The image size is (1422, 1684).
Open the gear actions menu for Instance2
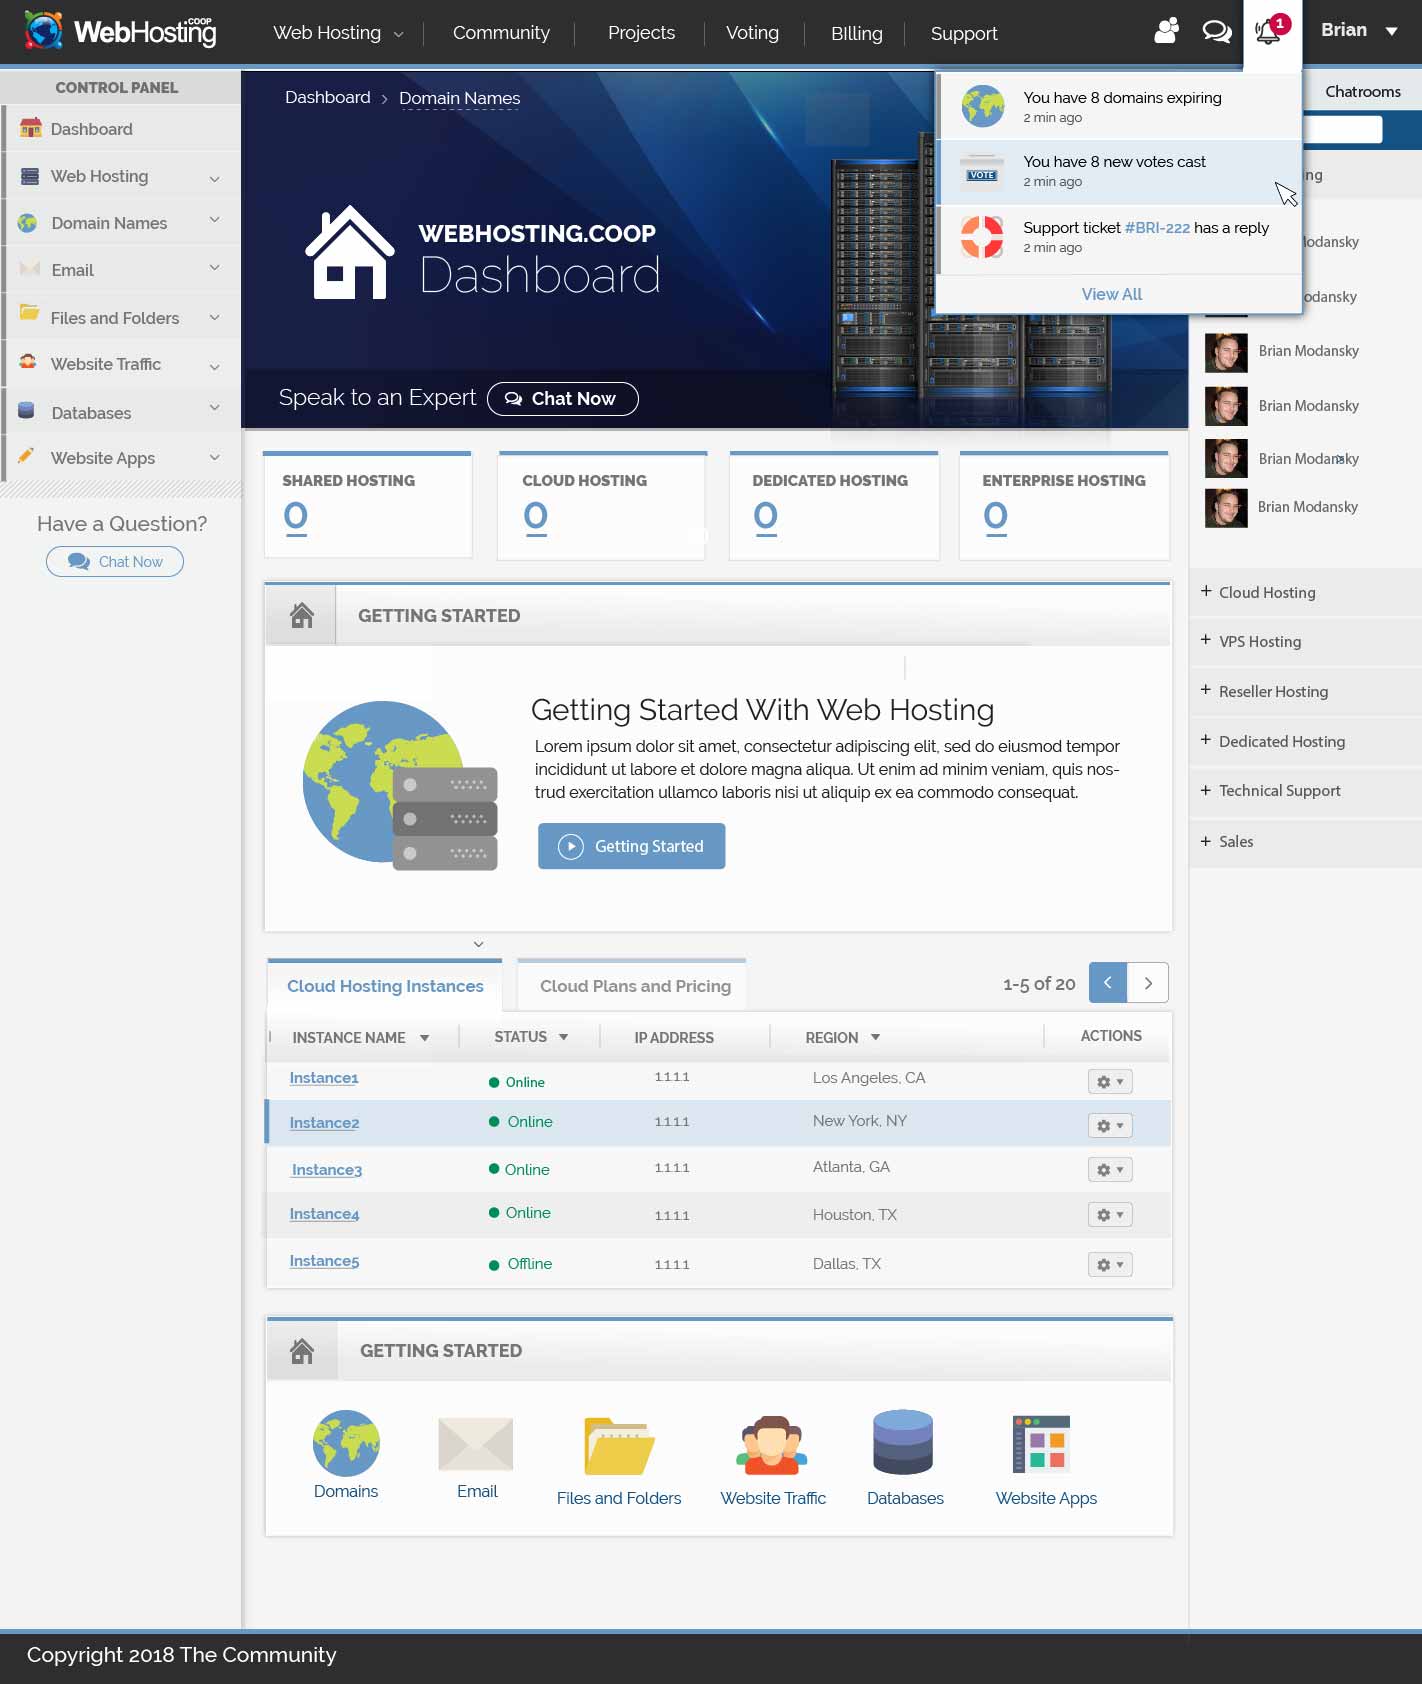coord(1110,1126)
